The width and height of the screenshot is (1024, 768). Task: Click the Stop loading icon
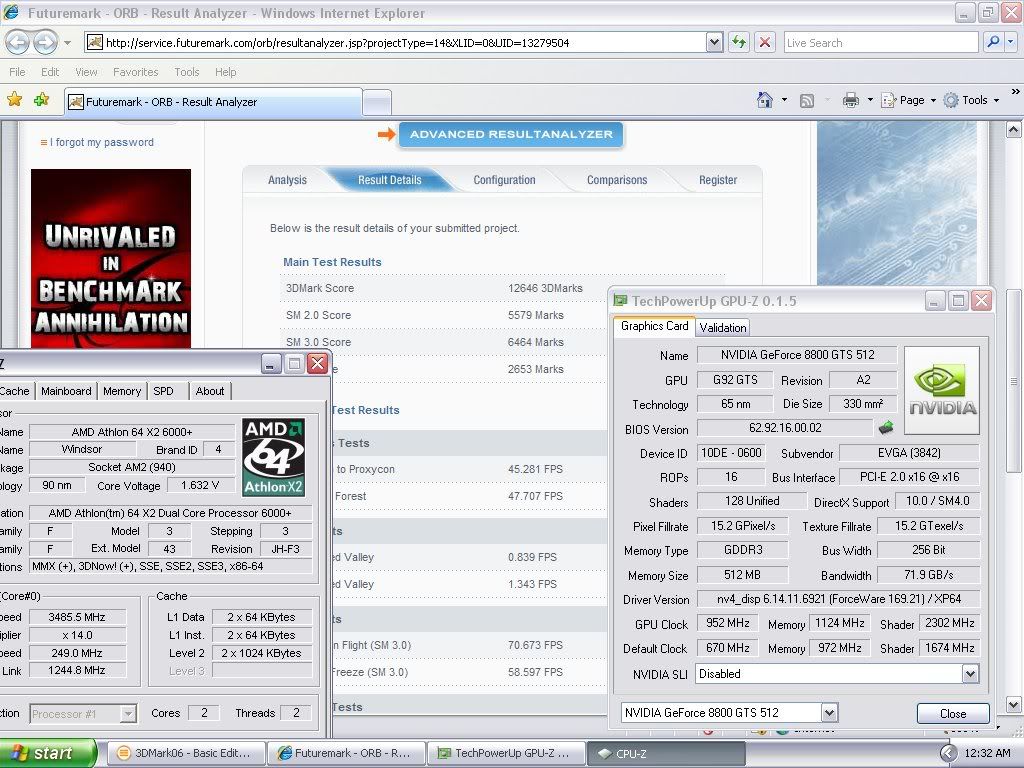pos(765,42)
